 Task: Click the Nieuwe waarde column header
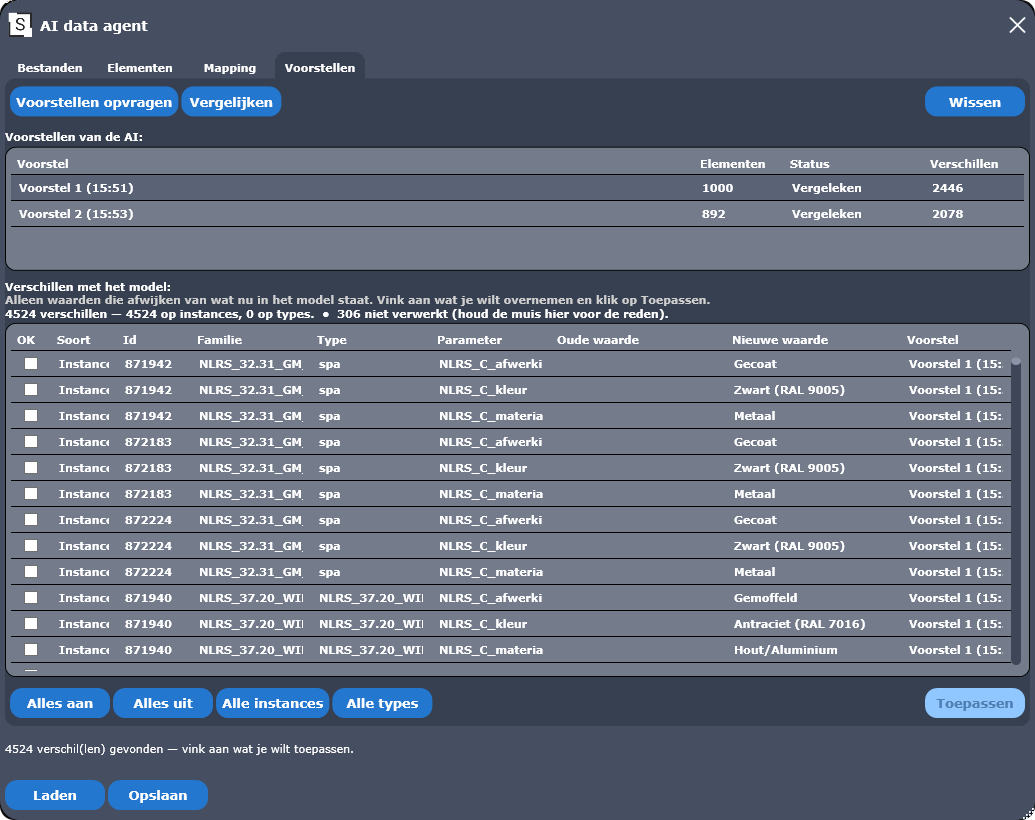[780, 340]
